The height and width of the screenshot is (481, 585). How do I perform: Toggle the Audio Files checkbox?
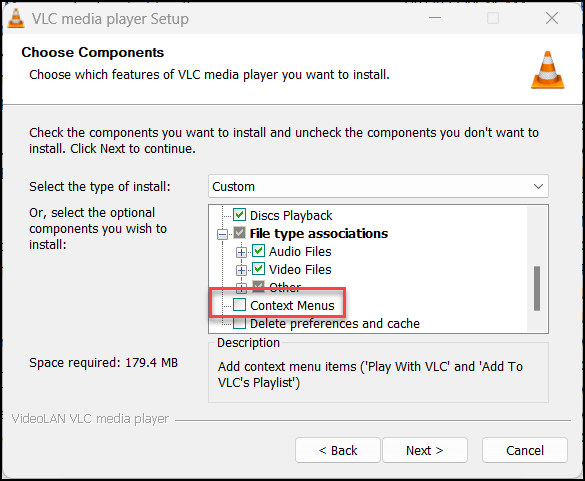click(x=259, y=251)
